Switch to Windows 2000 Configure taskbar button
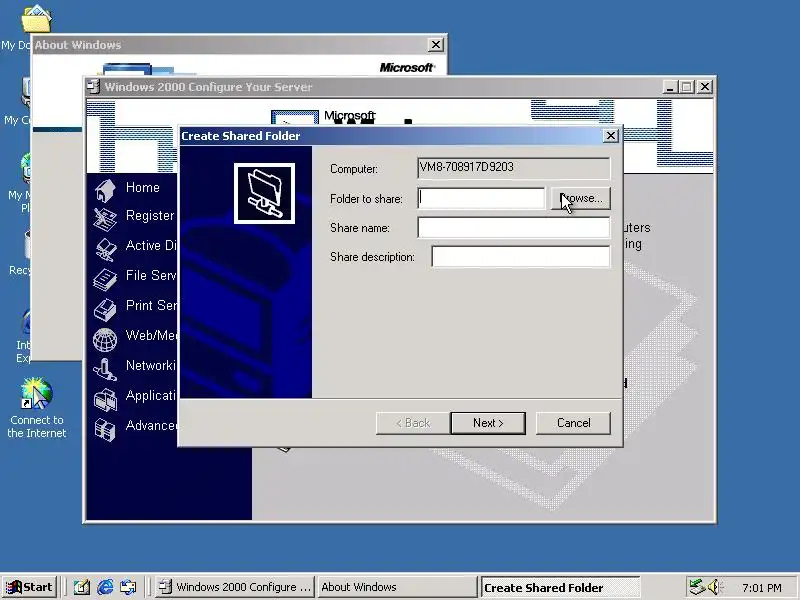Screen dimensions: 800x600 [x=234, y=587]
